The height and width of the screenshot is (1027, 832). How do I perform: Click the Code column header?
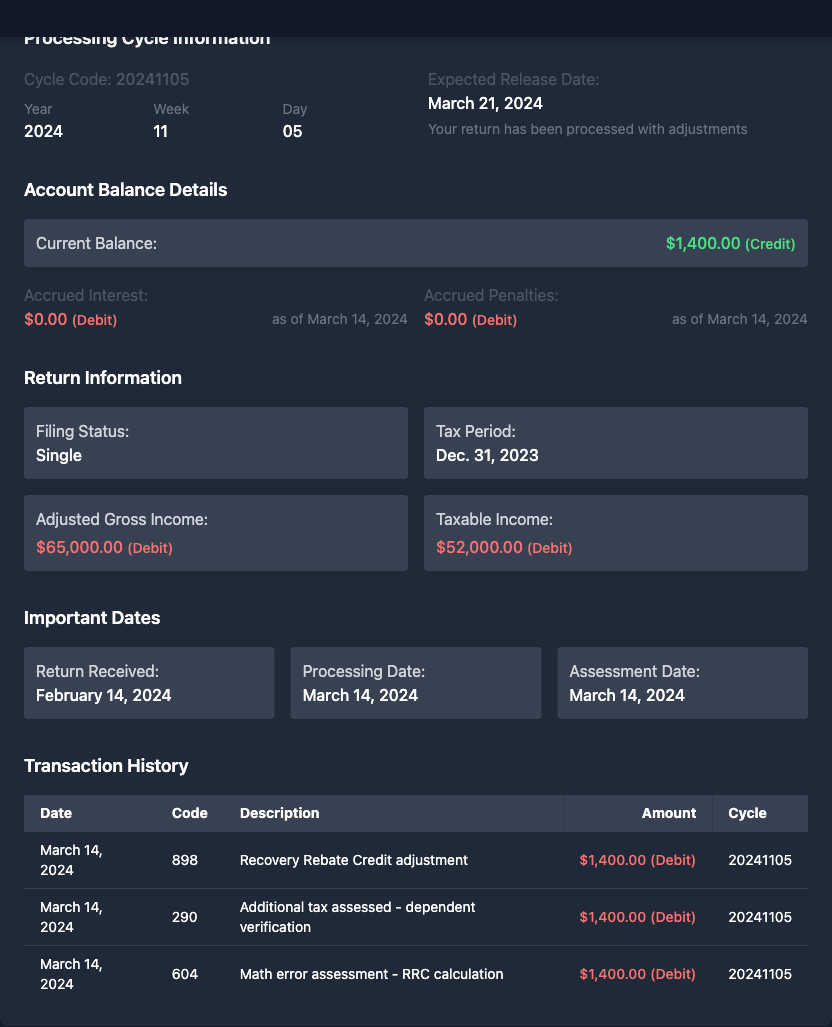pos(189,813)
